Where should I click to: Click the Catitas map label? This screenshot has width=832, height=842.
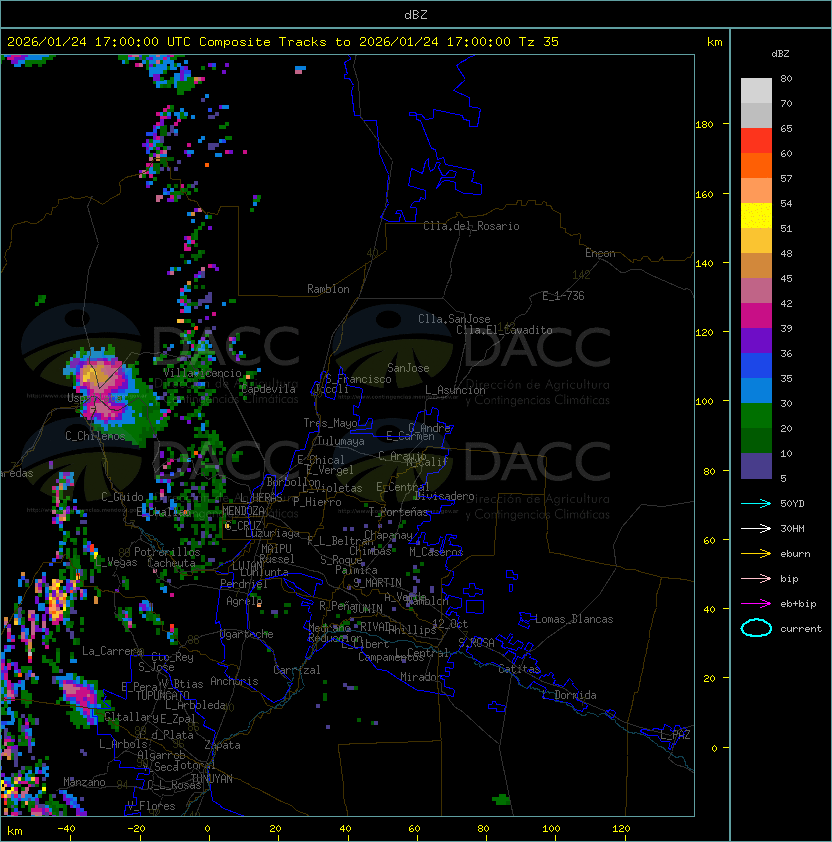point(519,669)
